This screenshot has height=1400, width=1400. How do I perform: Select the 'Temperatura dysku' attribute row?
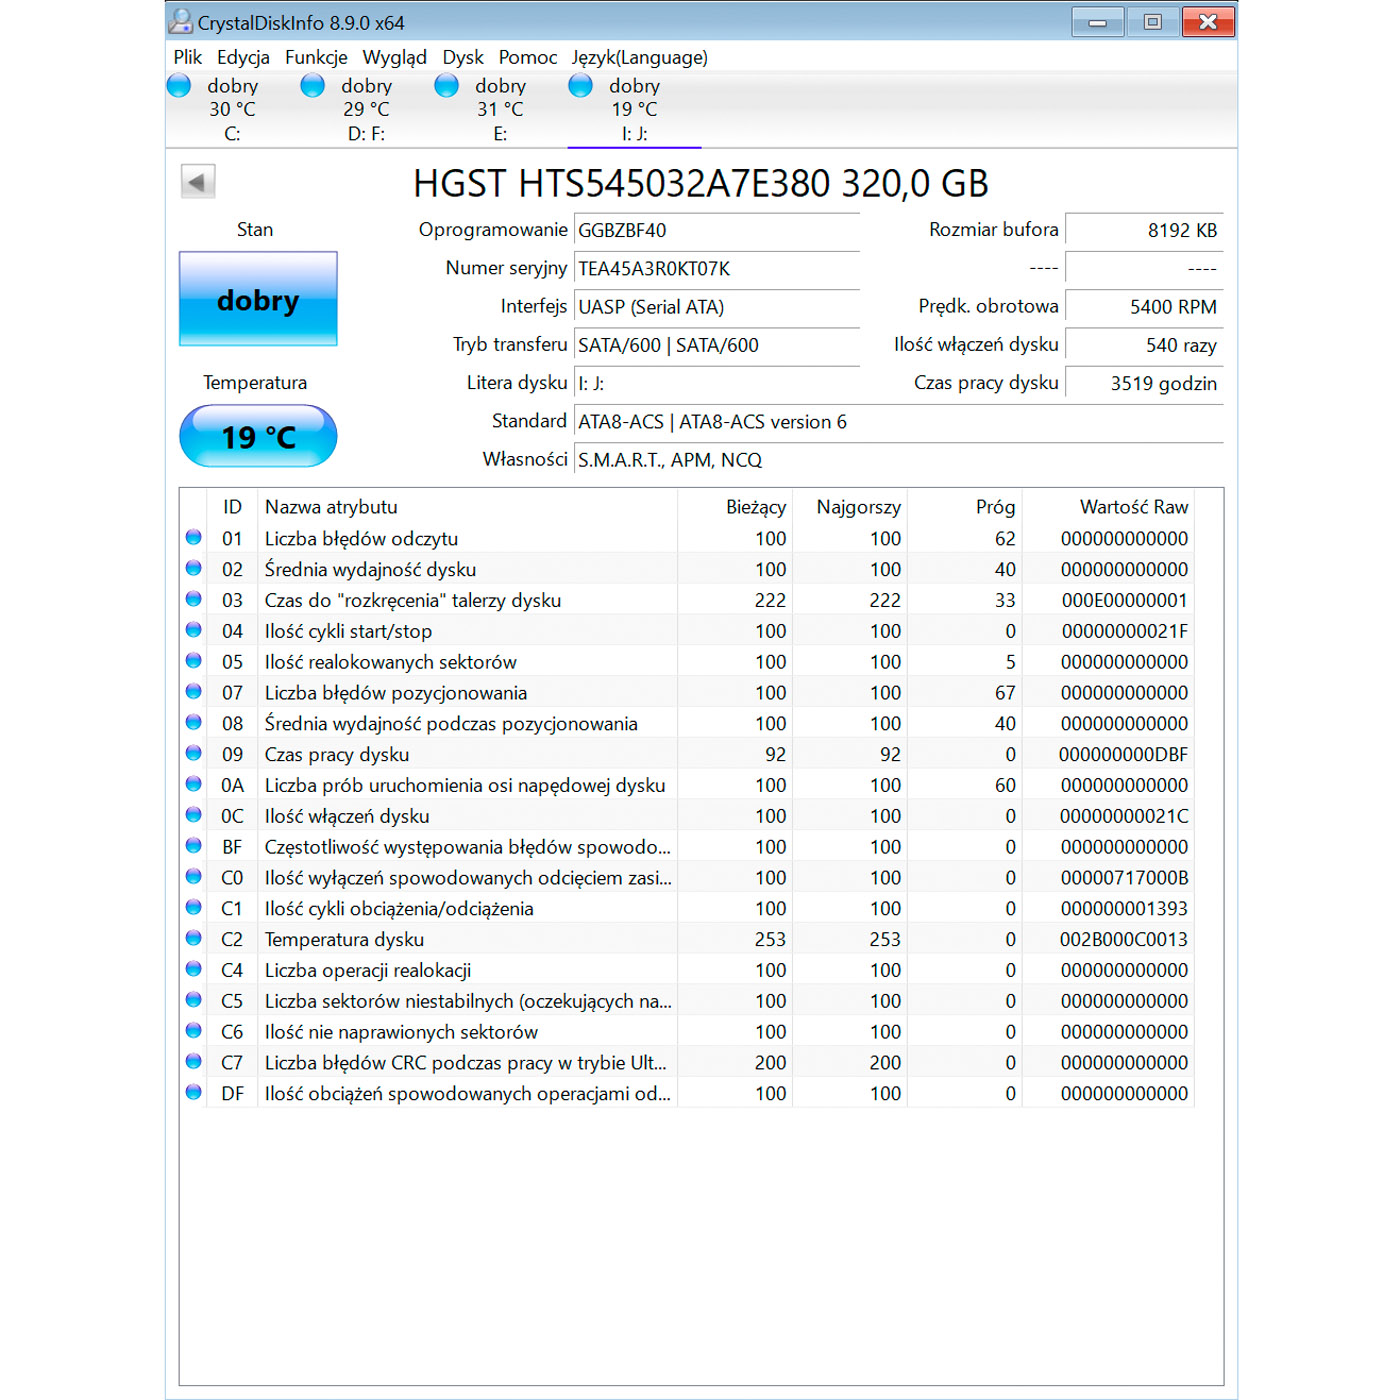[x=687, y=939]
